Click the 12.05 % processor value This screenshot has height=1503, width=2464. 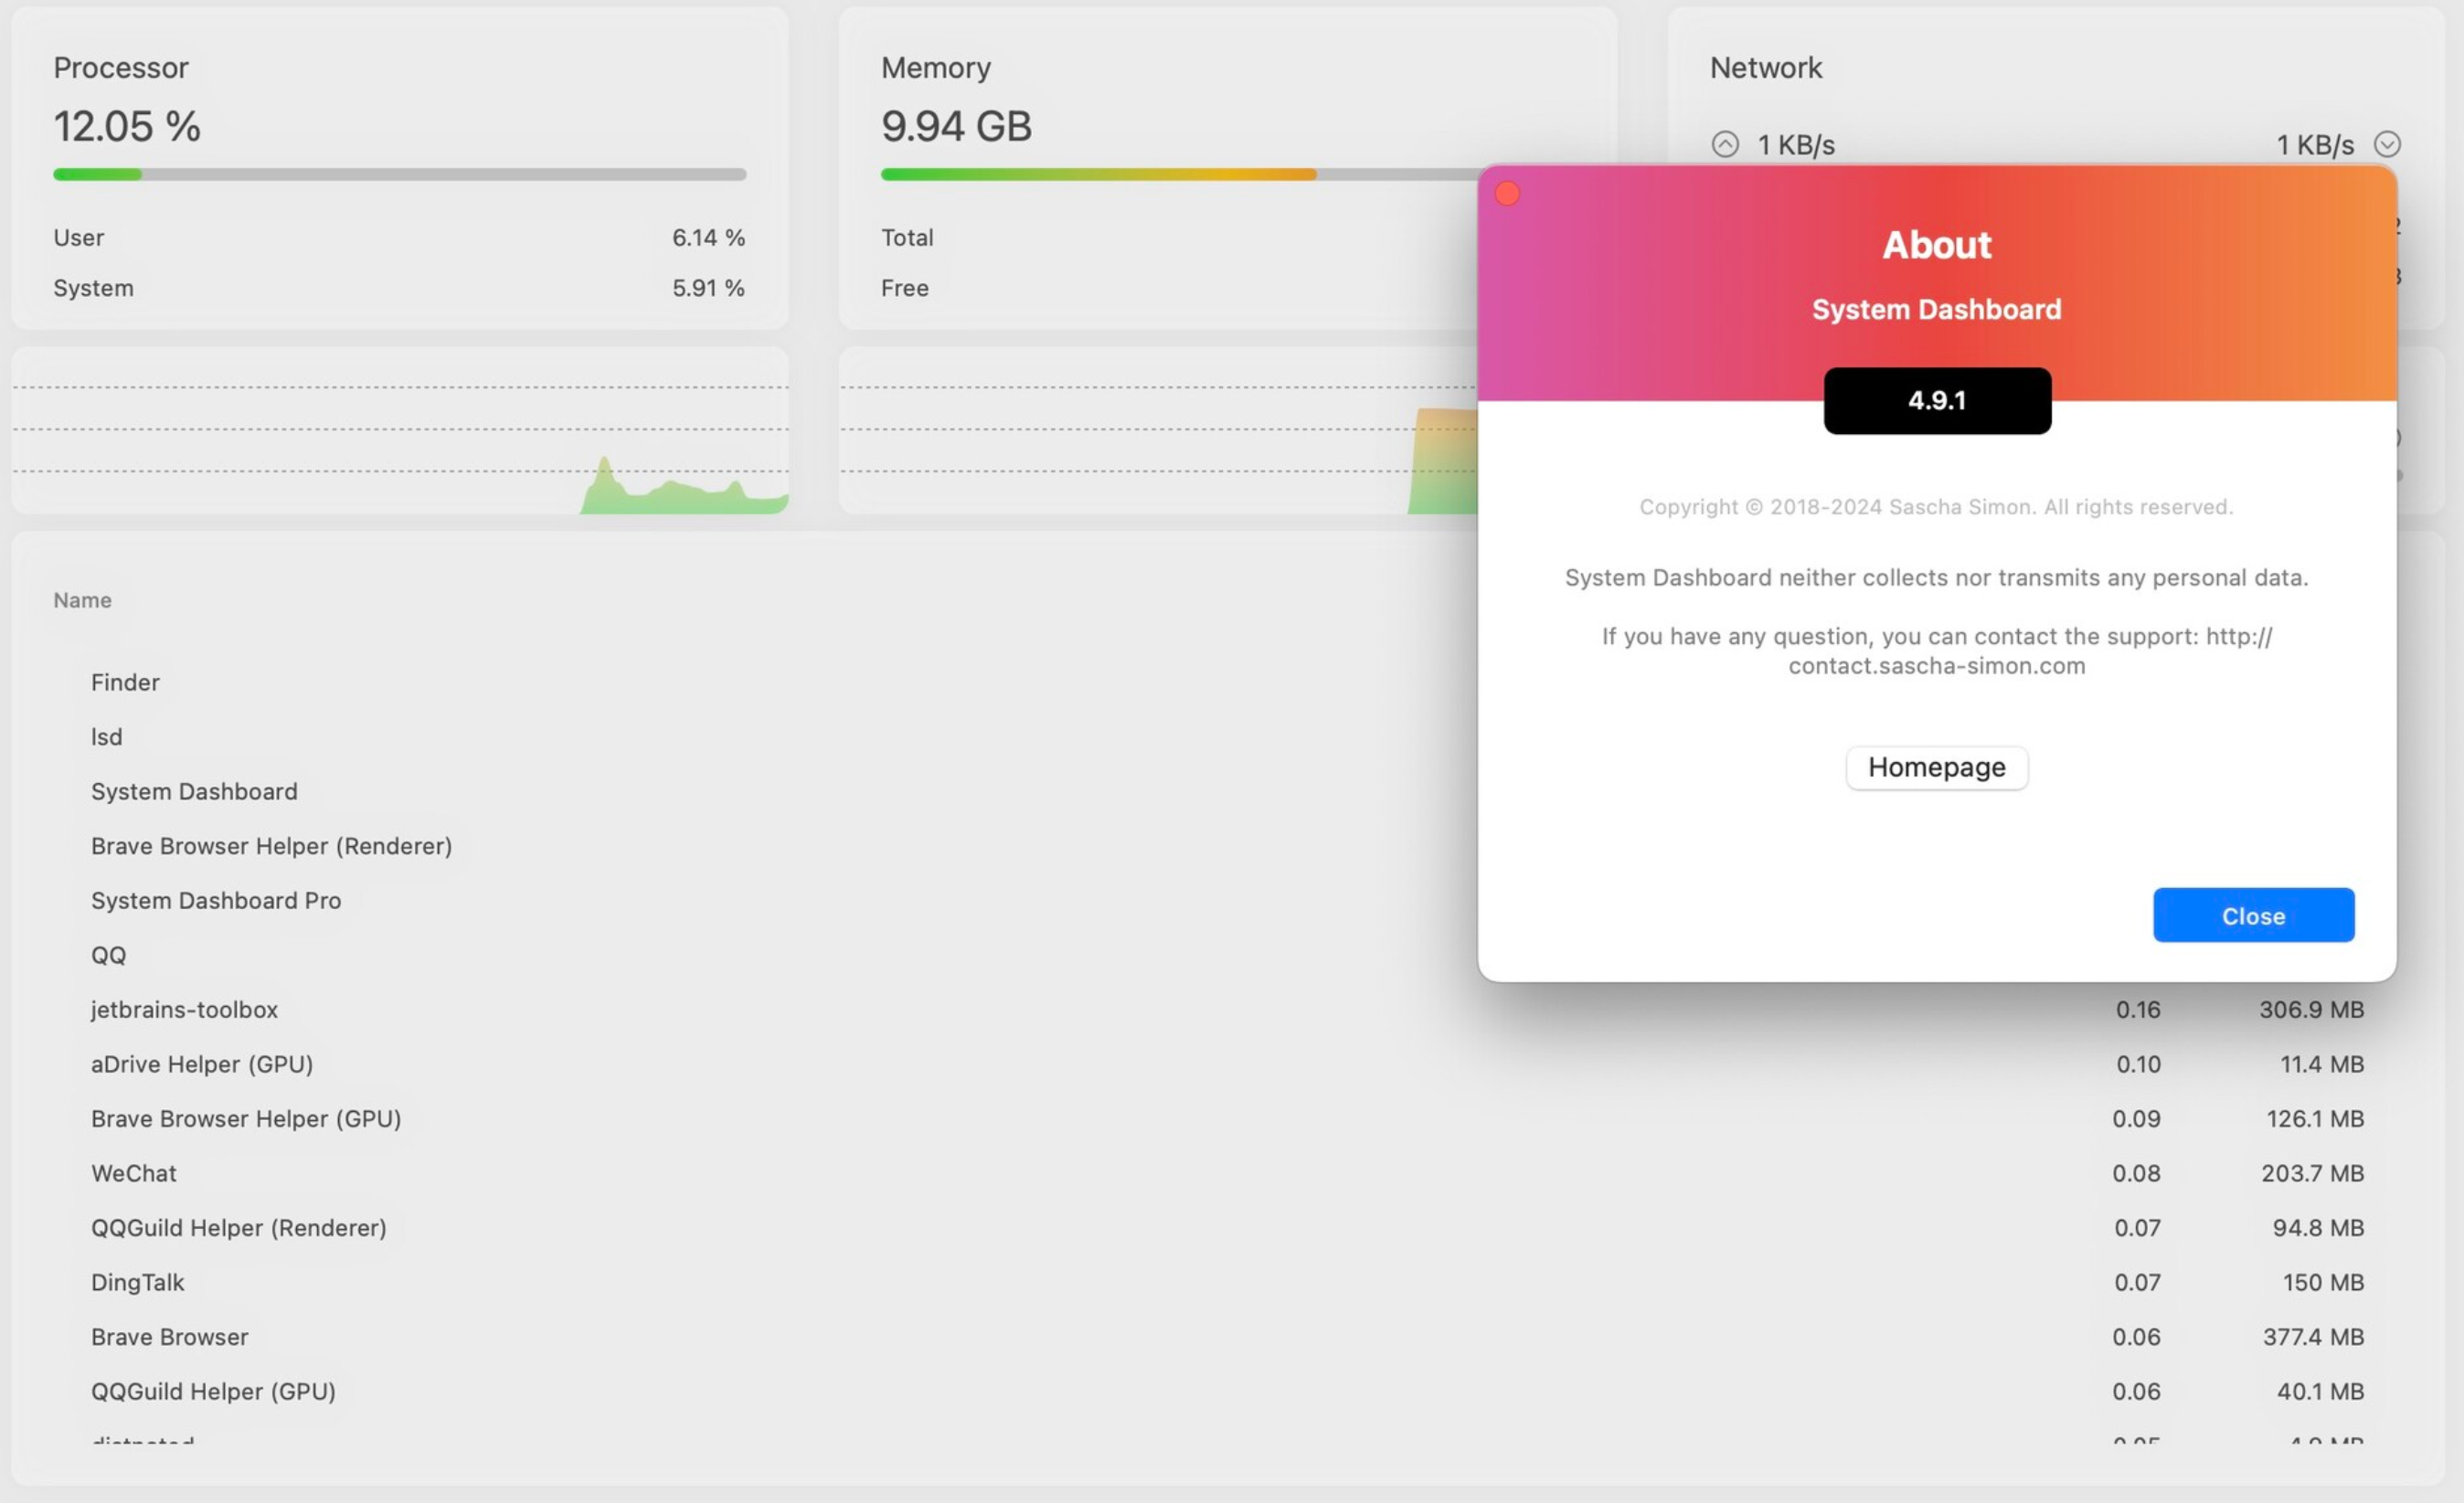[127, 126]
